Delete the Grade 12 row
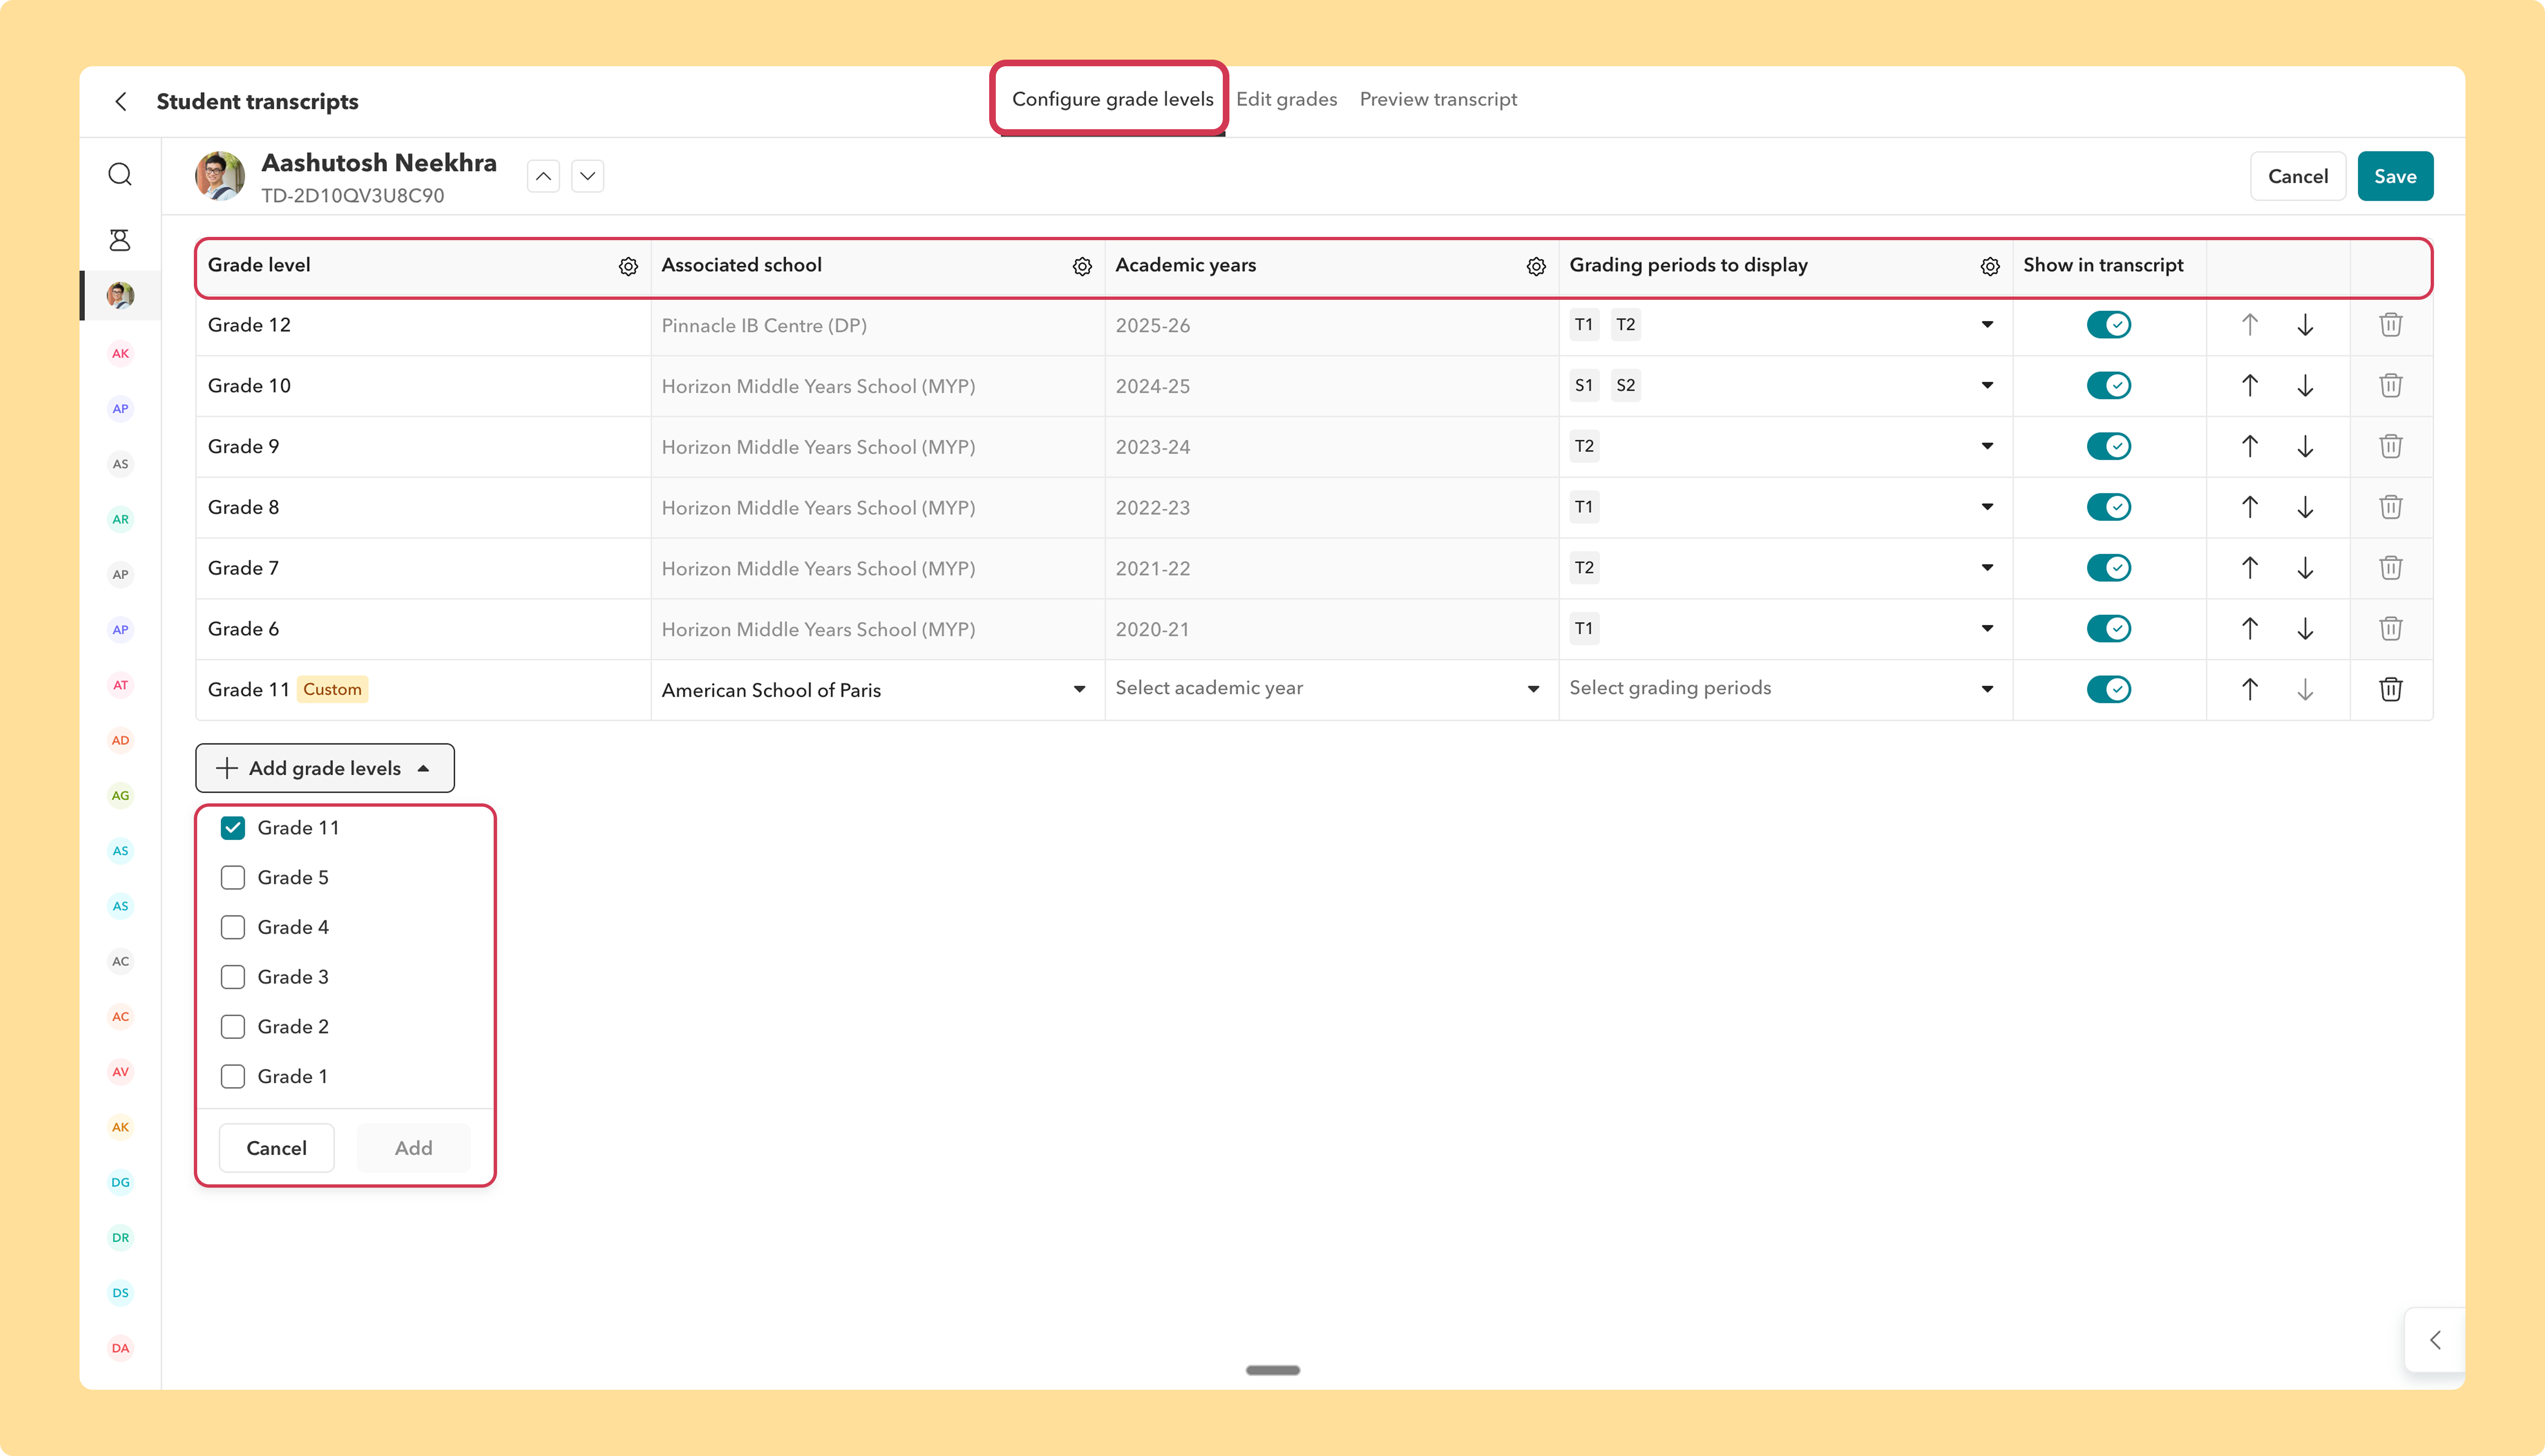The width and height of the screenshot is (2545, 1456). (2391, 325)
